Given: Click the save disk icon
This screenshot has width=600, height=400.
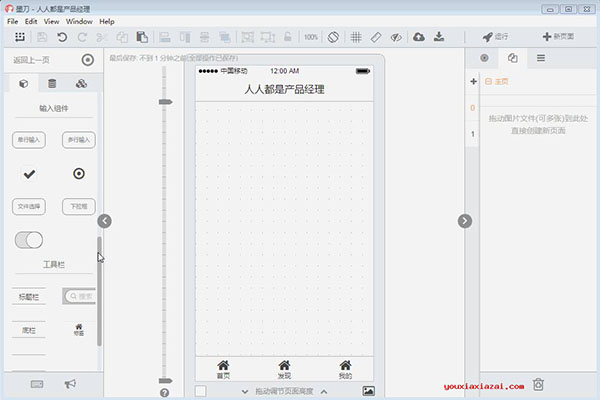Looking at the screenshot, I should 42,37.
